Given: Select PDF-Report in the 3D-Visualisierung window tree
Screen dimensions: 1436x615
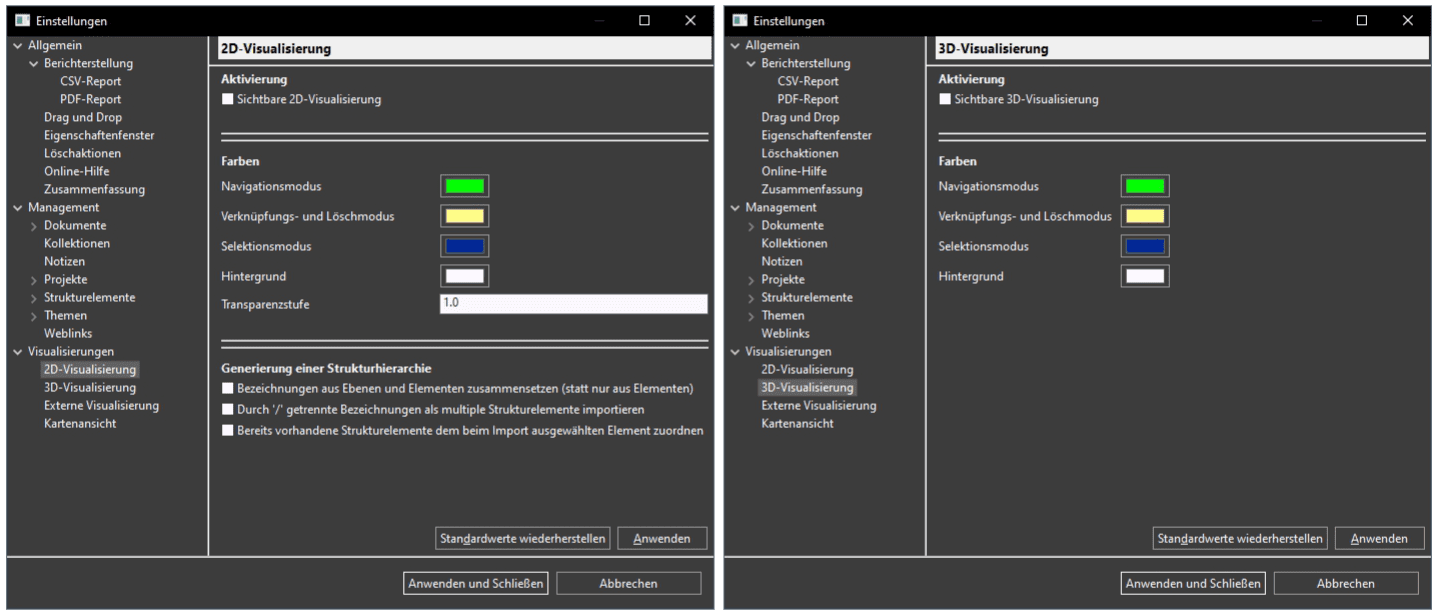Looking at the screenshot, I should tap(808, 100).
